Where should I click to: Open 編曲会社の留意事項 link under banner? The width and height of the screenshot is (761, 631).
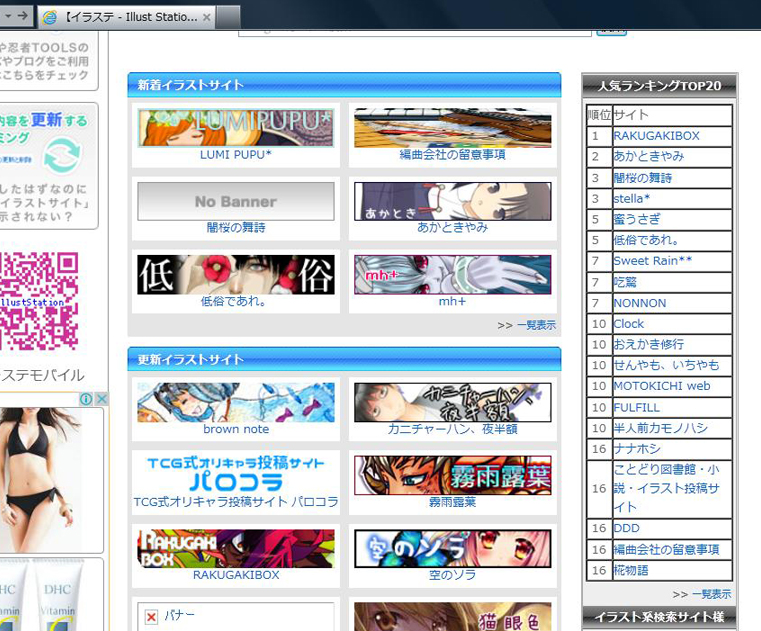(x=452, y=155)
